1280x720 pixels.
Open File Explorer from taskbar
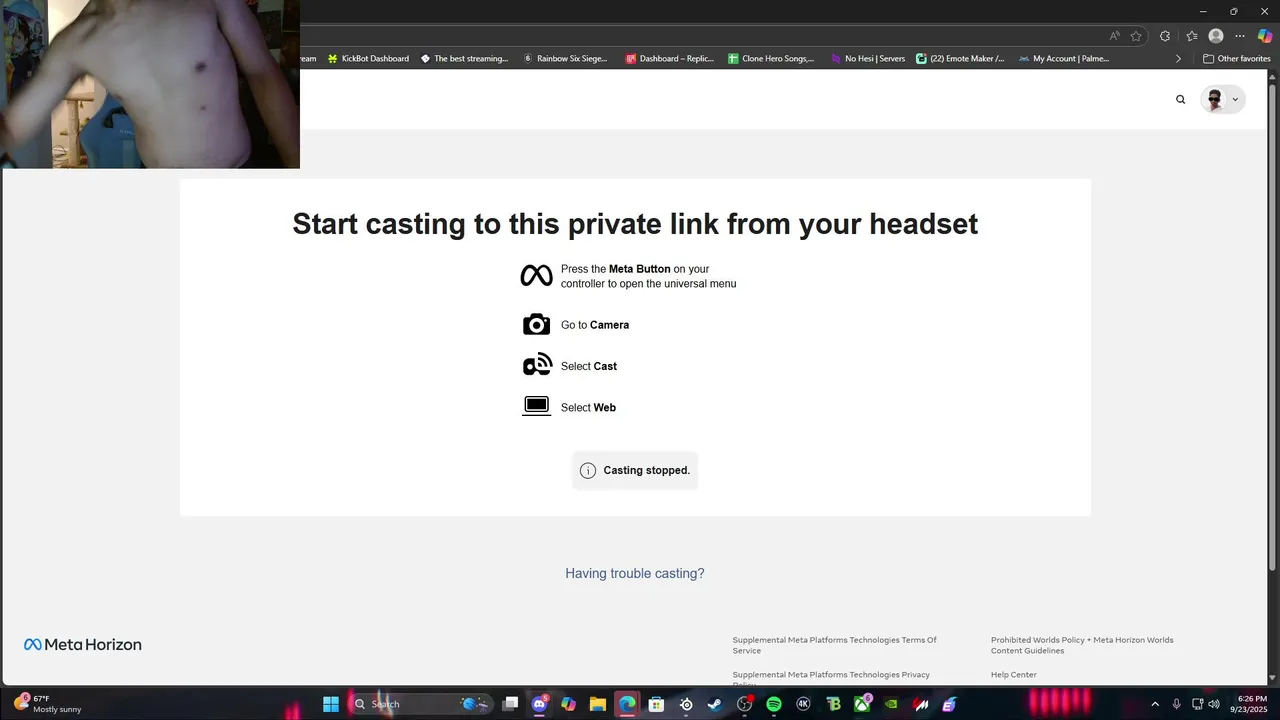pos(598,704)
